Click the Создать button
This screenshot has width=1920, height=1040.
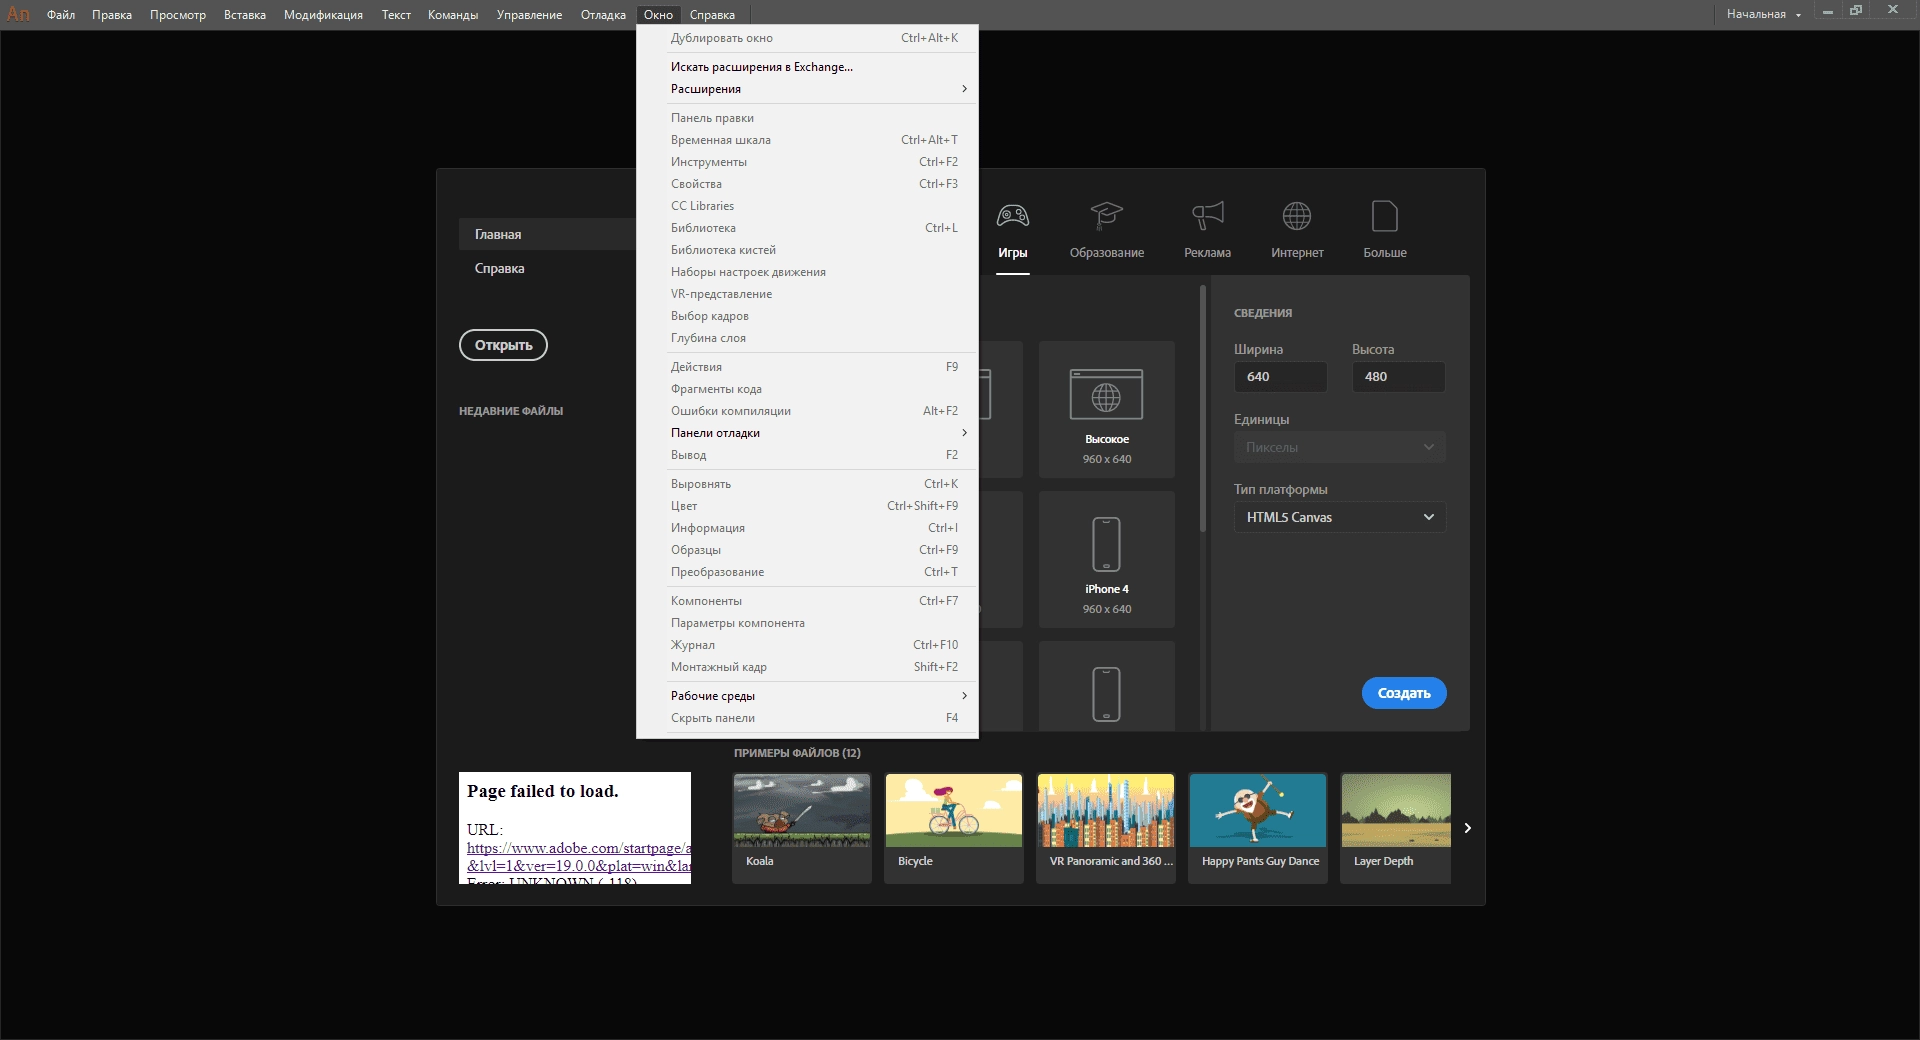(x=1404, y=693)
